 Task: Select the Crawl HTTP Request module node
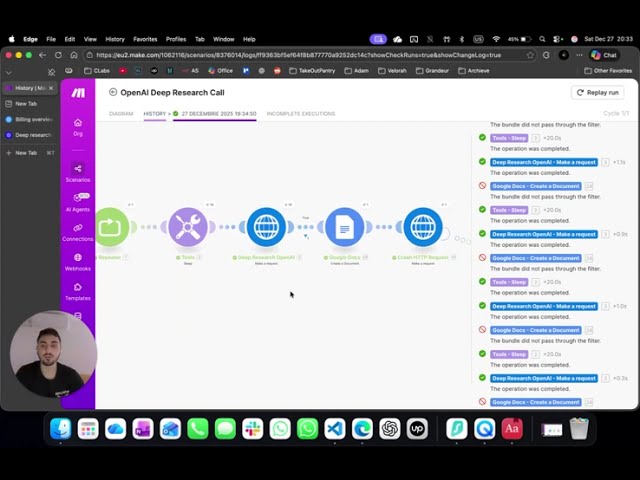(423, 227)
